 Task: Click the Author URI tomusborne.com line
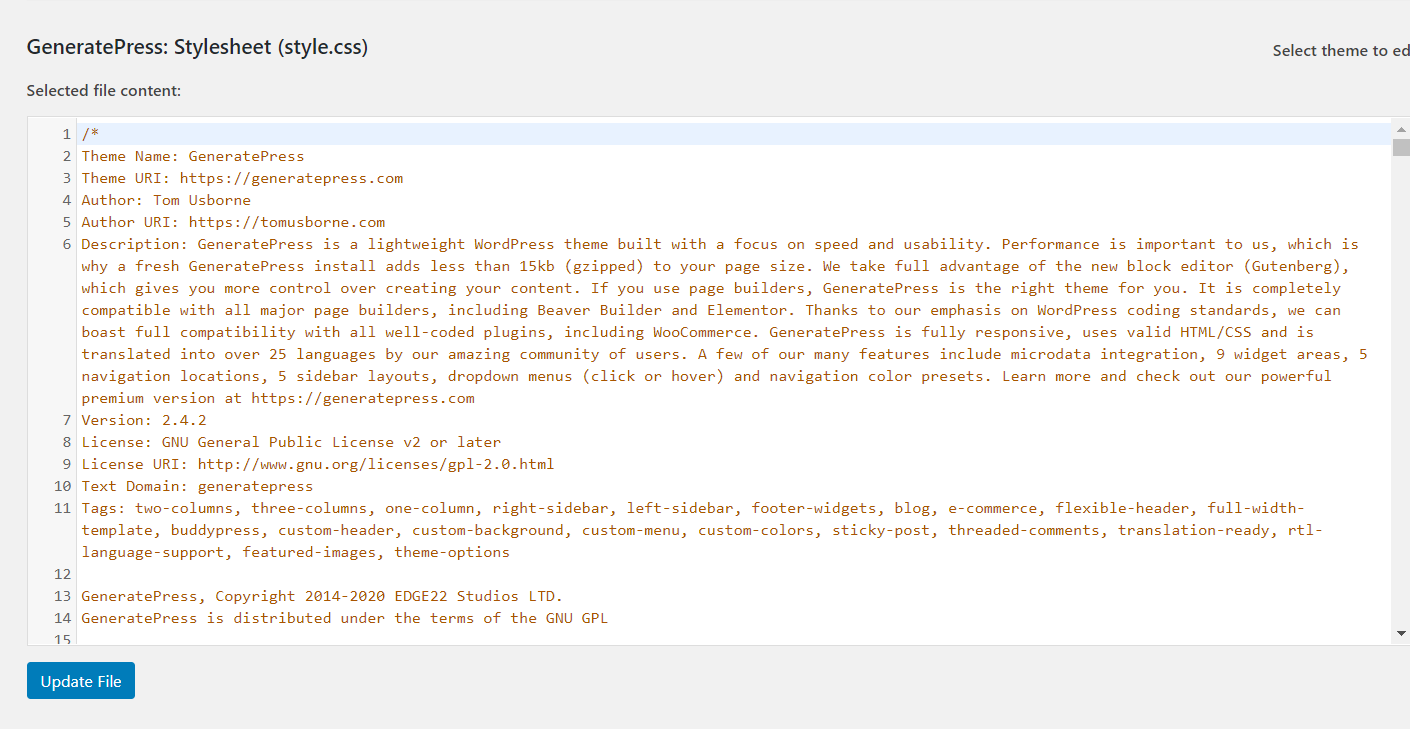(233, 222)
